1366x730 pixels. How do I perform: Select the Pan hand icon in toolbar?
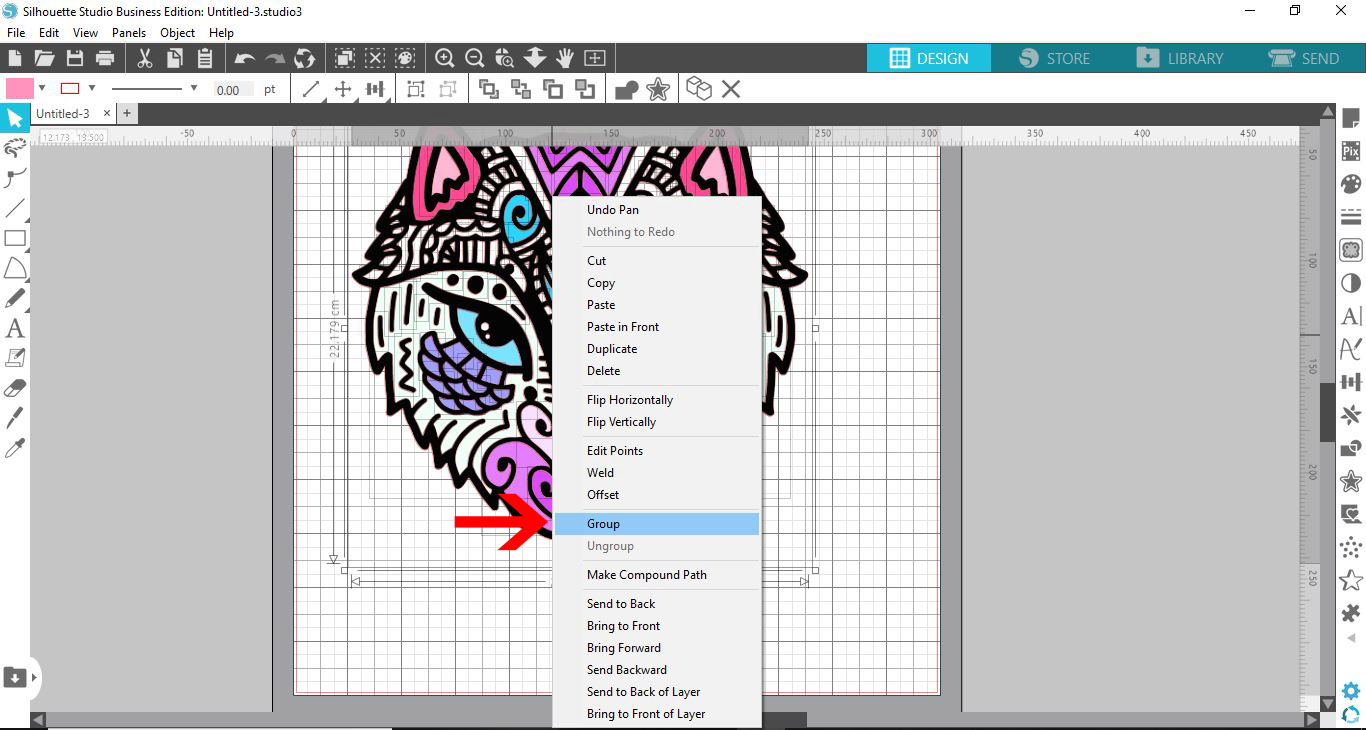(565, 58)
